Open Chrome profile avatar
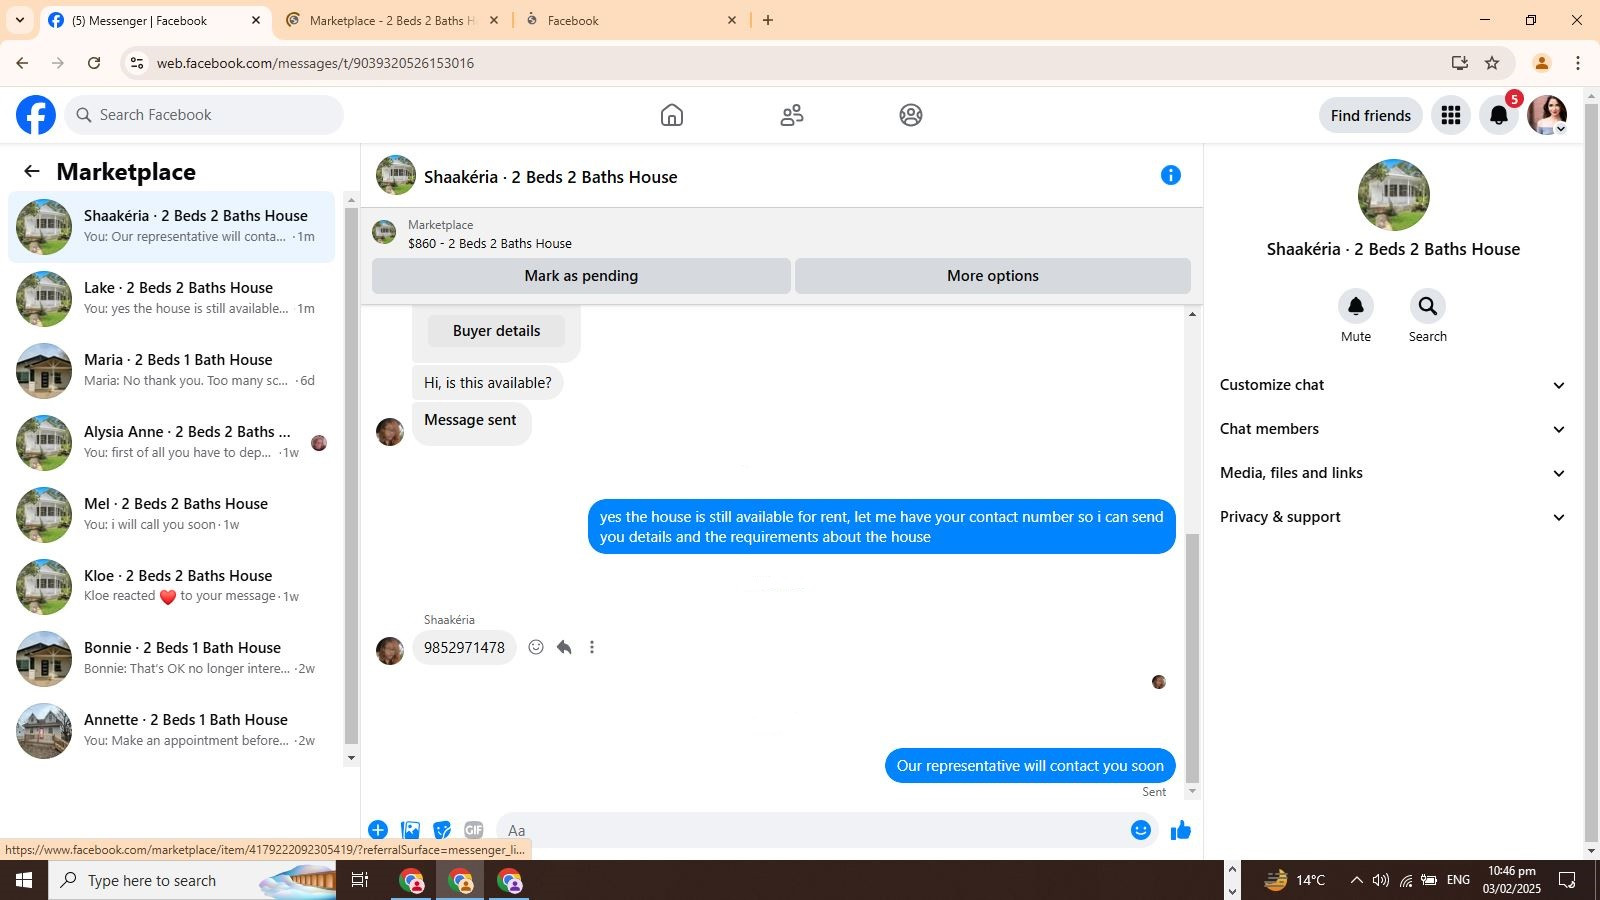The height and width of the screenshot is (900, 1600). (x=1542, y=63)
